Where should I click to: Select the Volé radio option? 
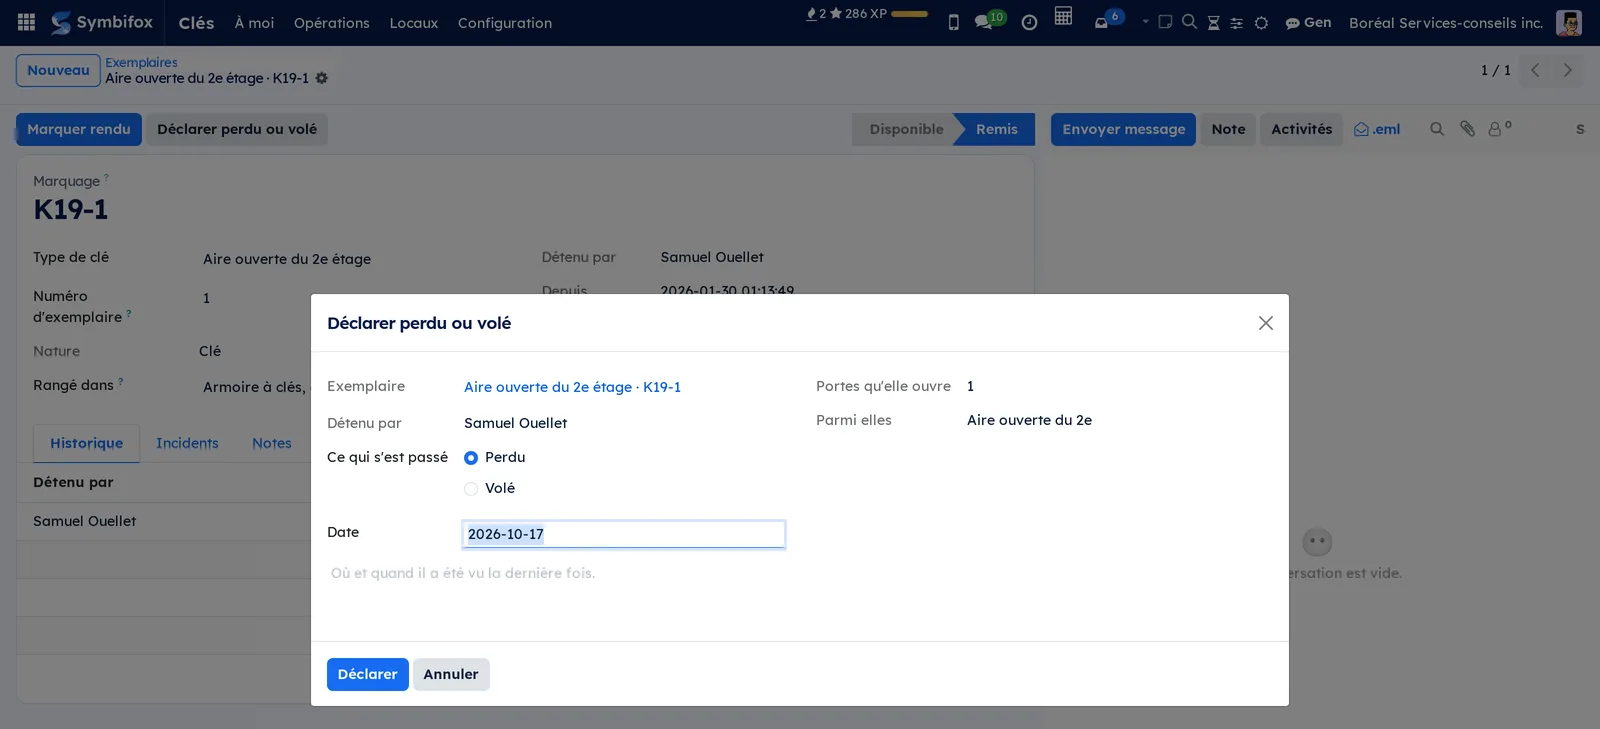pos(471,489)
